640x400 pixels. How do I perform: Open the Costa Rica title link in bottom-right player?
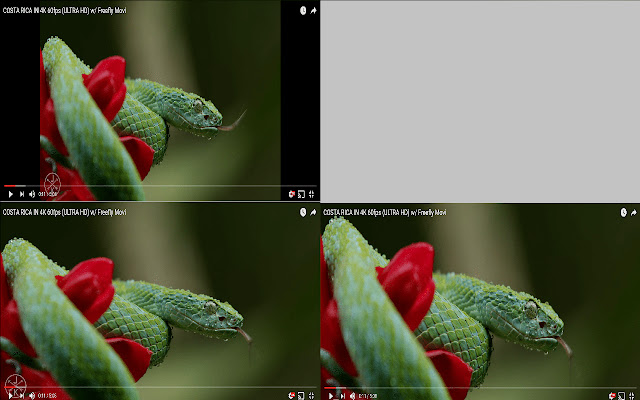[x=384, y=212]
